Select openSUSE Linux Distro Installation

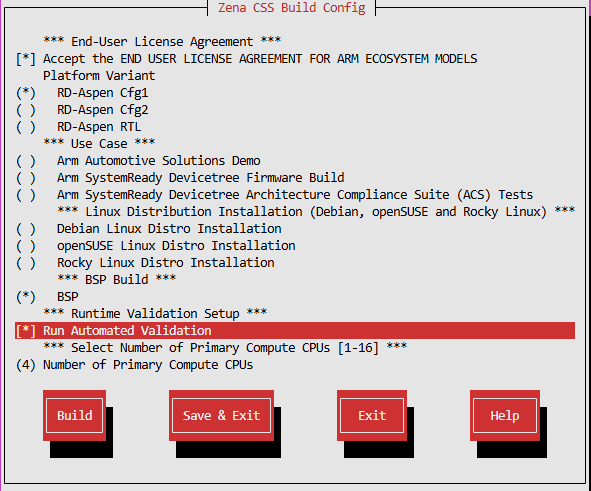26,246
